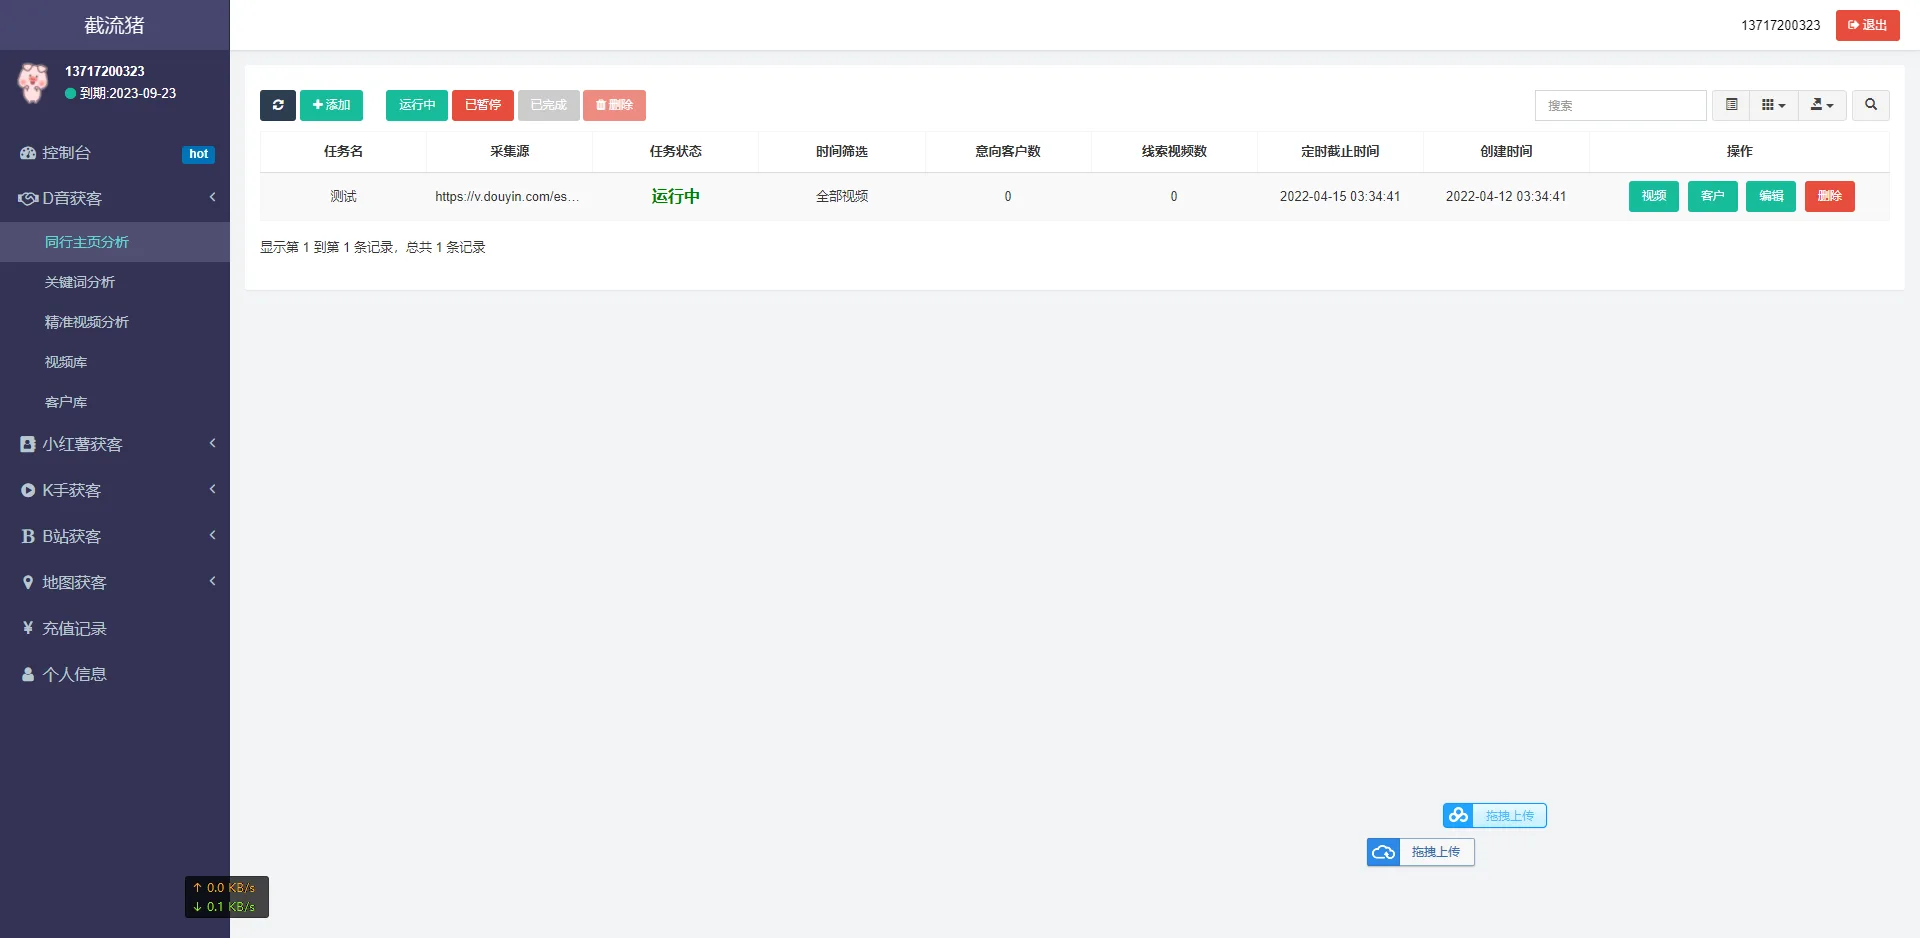Open the 客户库 sidebar item
The image size is (1920, 938).
[x=66, y=402]
